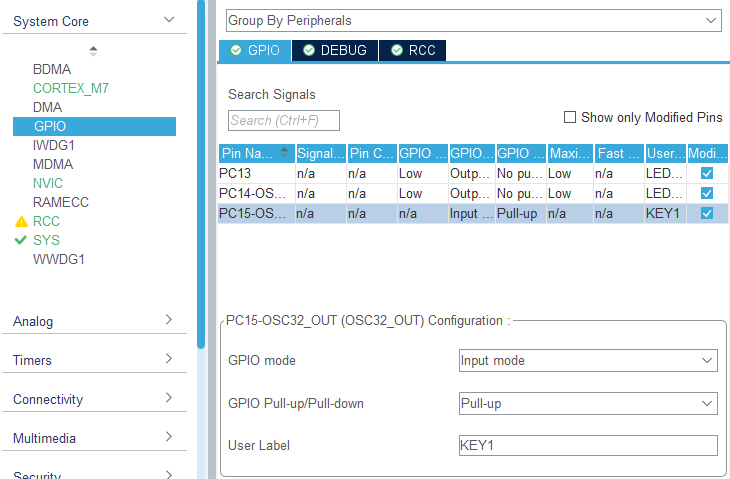Click the check icon on DEBUG tab
The image size is (730, 479).
(x=309, y=50)
